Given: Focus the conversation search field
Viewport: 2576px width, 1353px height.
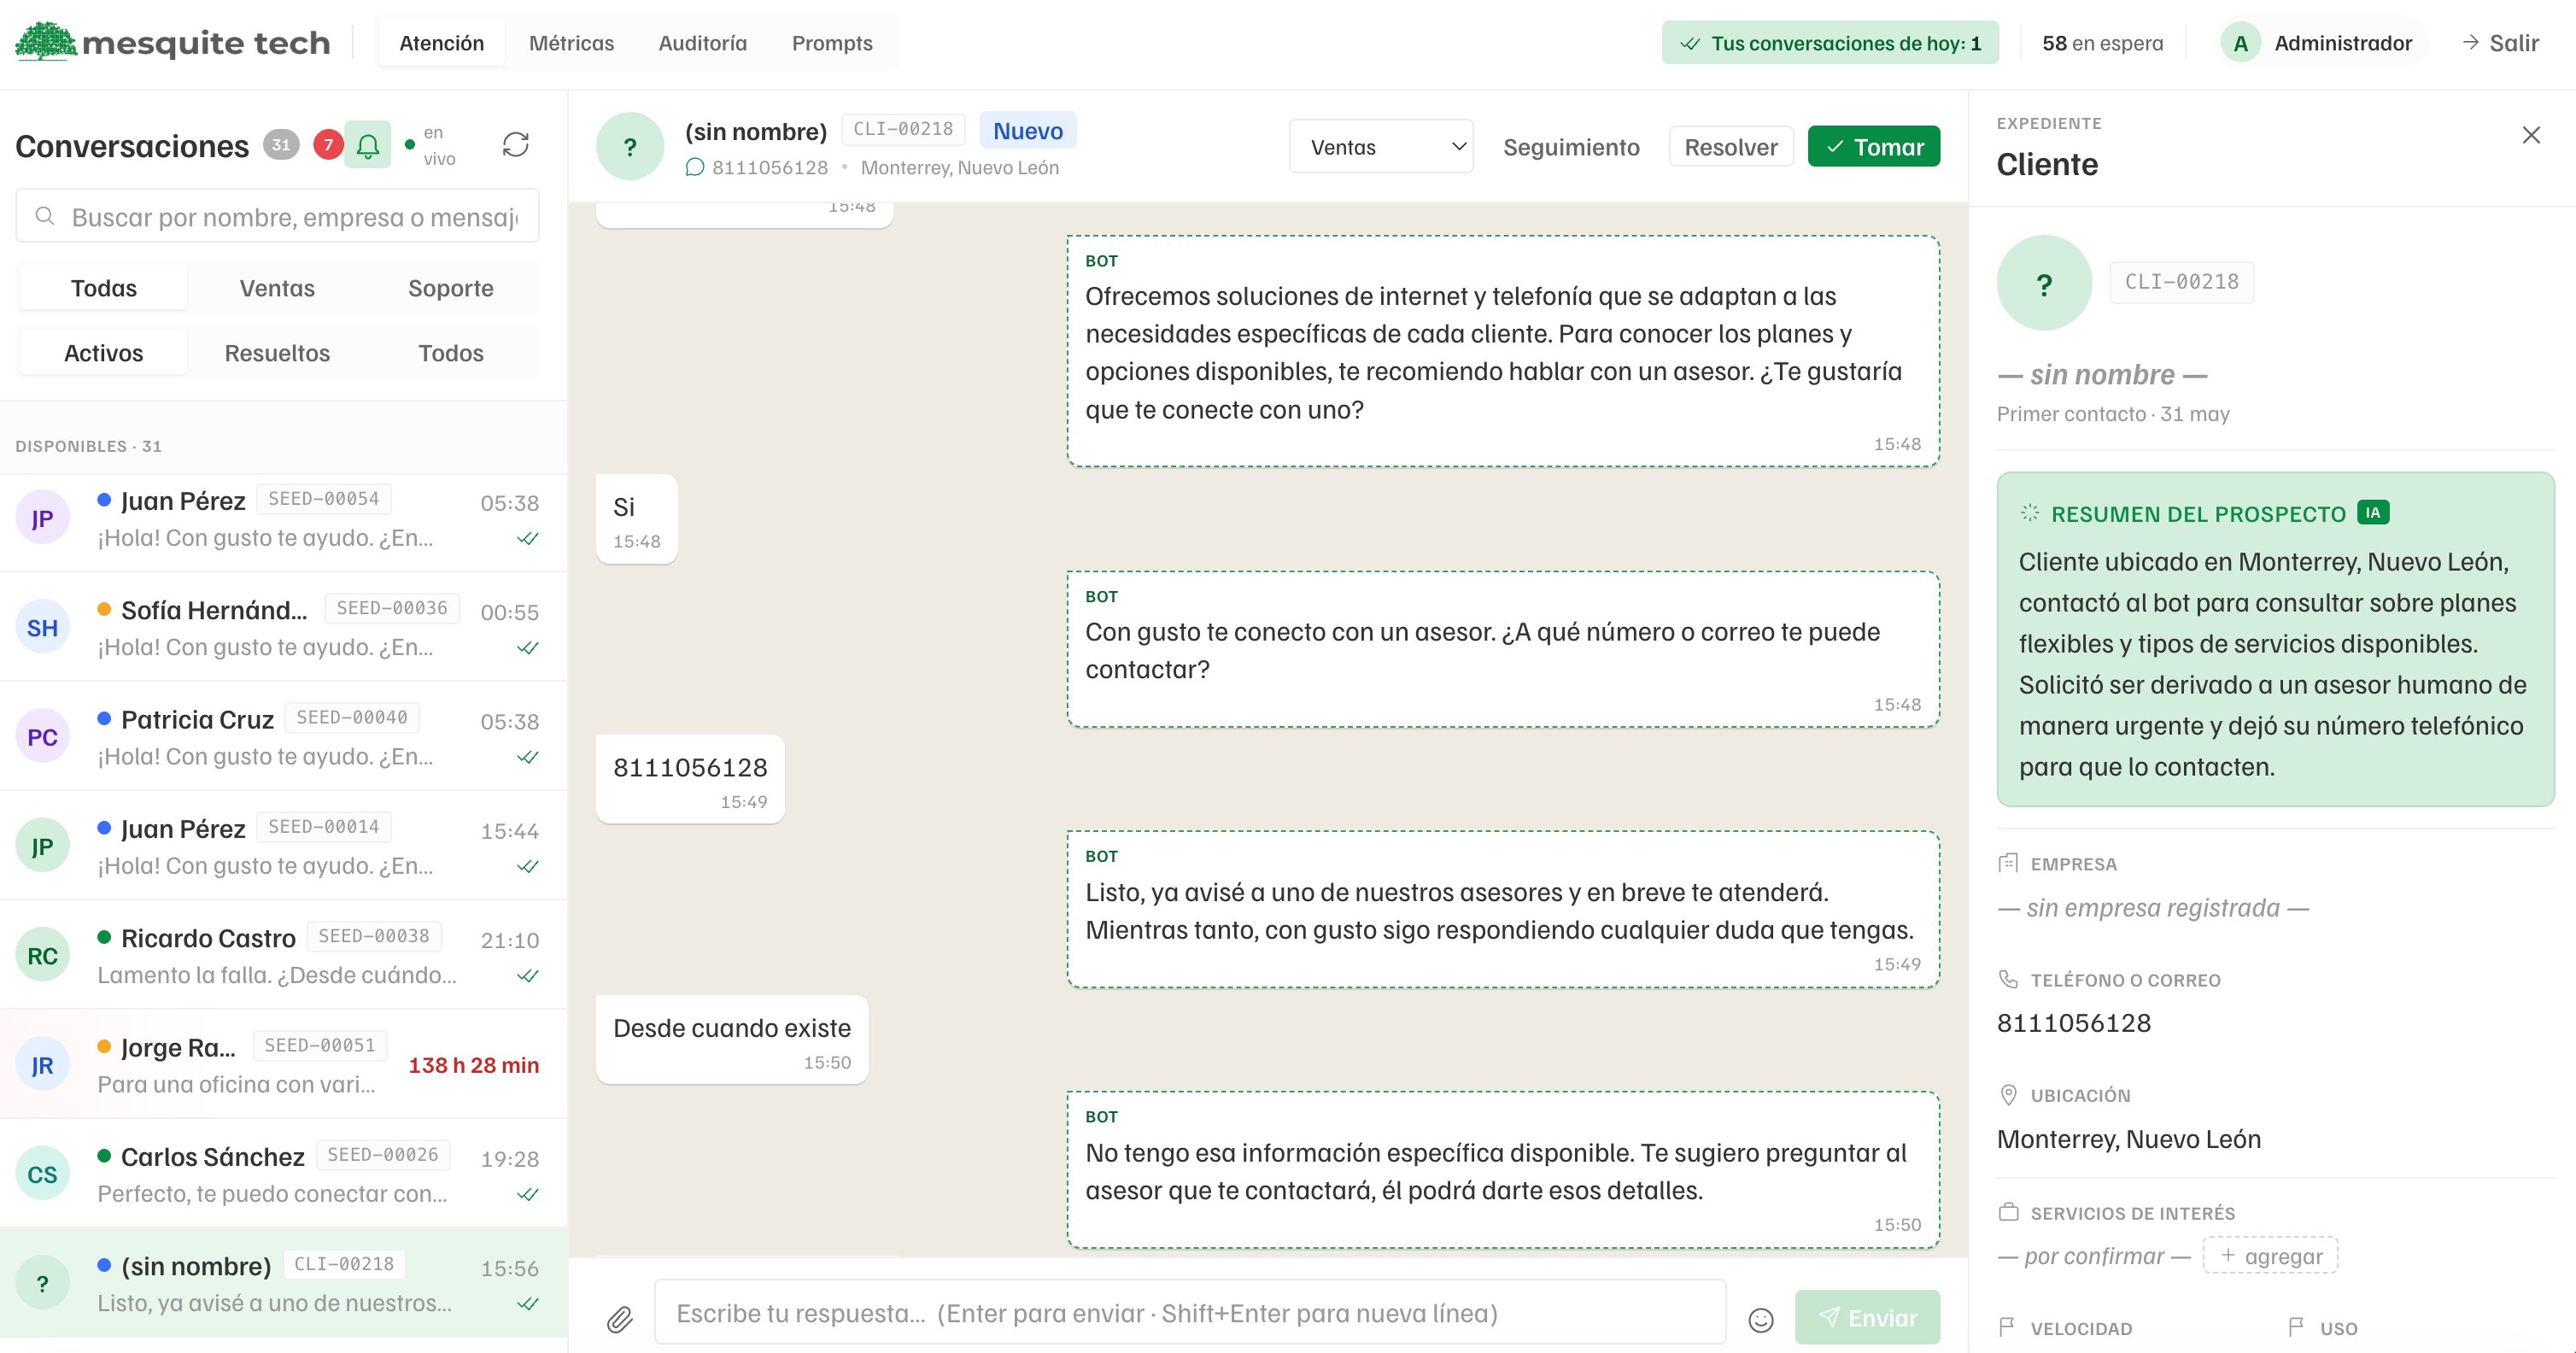Looking at the screenshot, I should tap(277, 216).
